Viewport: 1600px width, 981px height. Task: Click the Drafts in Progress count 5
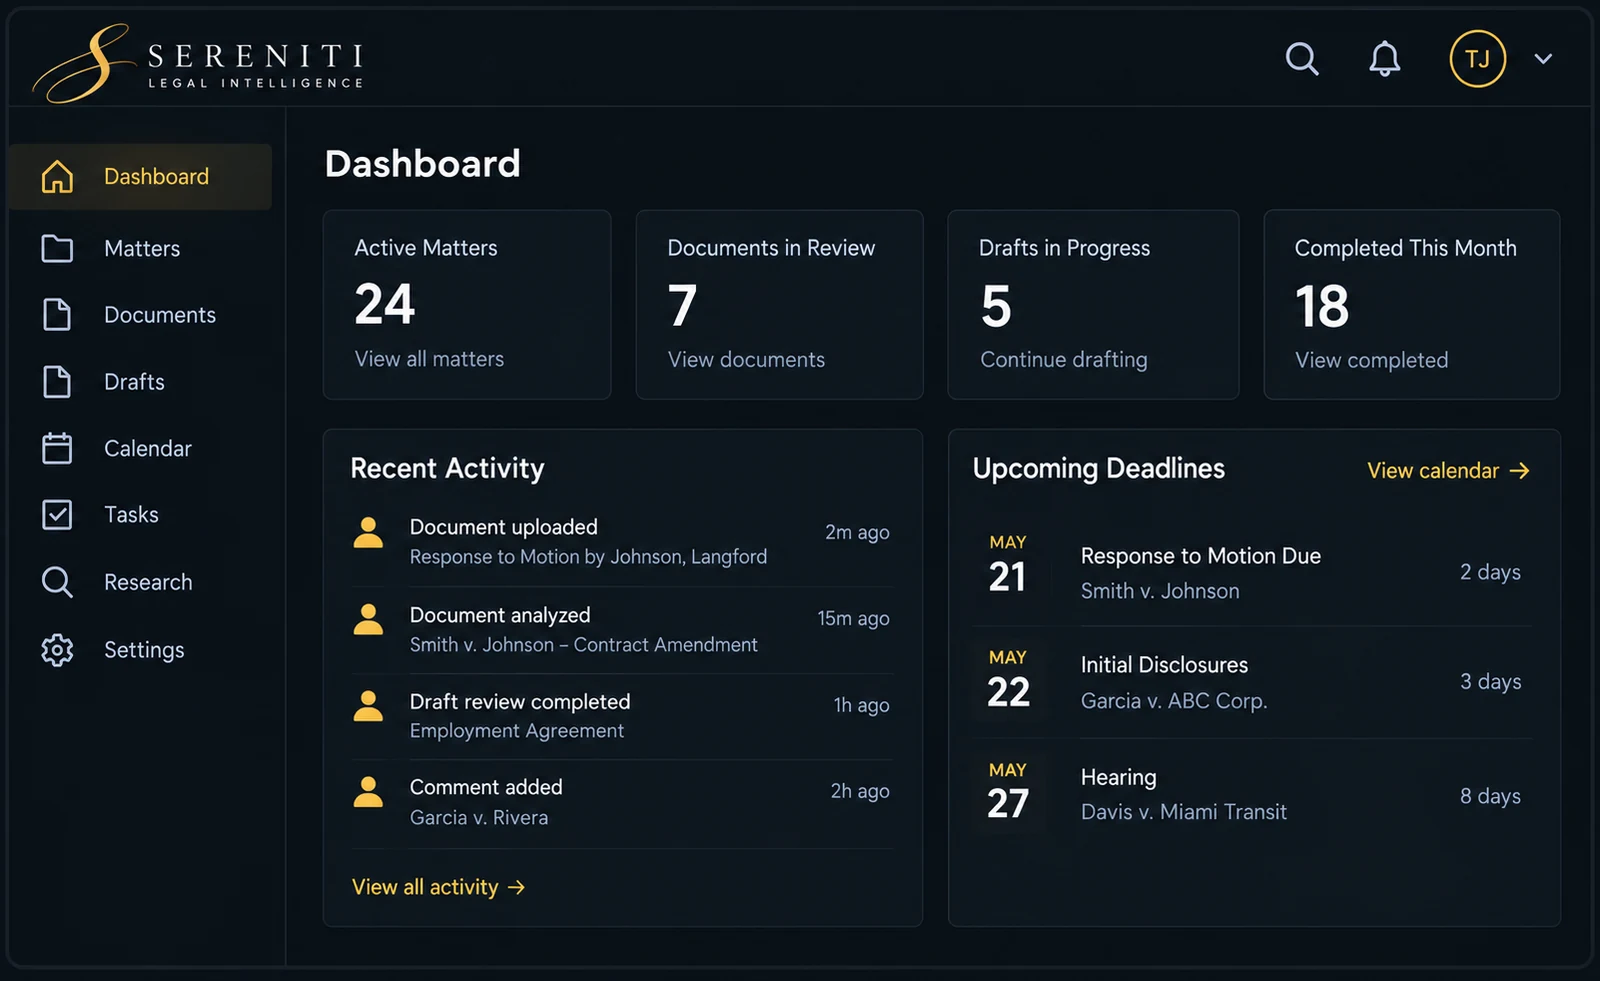pyautogui.click(x=996, y=306)
